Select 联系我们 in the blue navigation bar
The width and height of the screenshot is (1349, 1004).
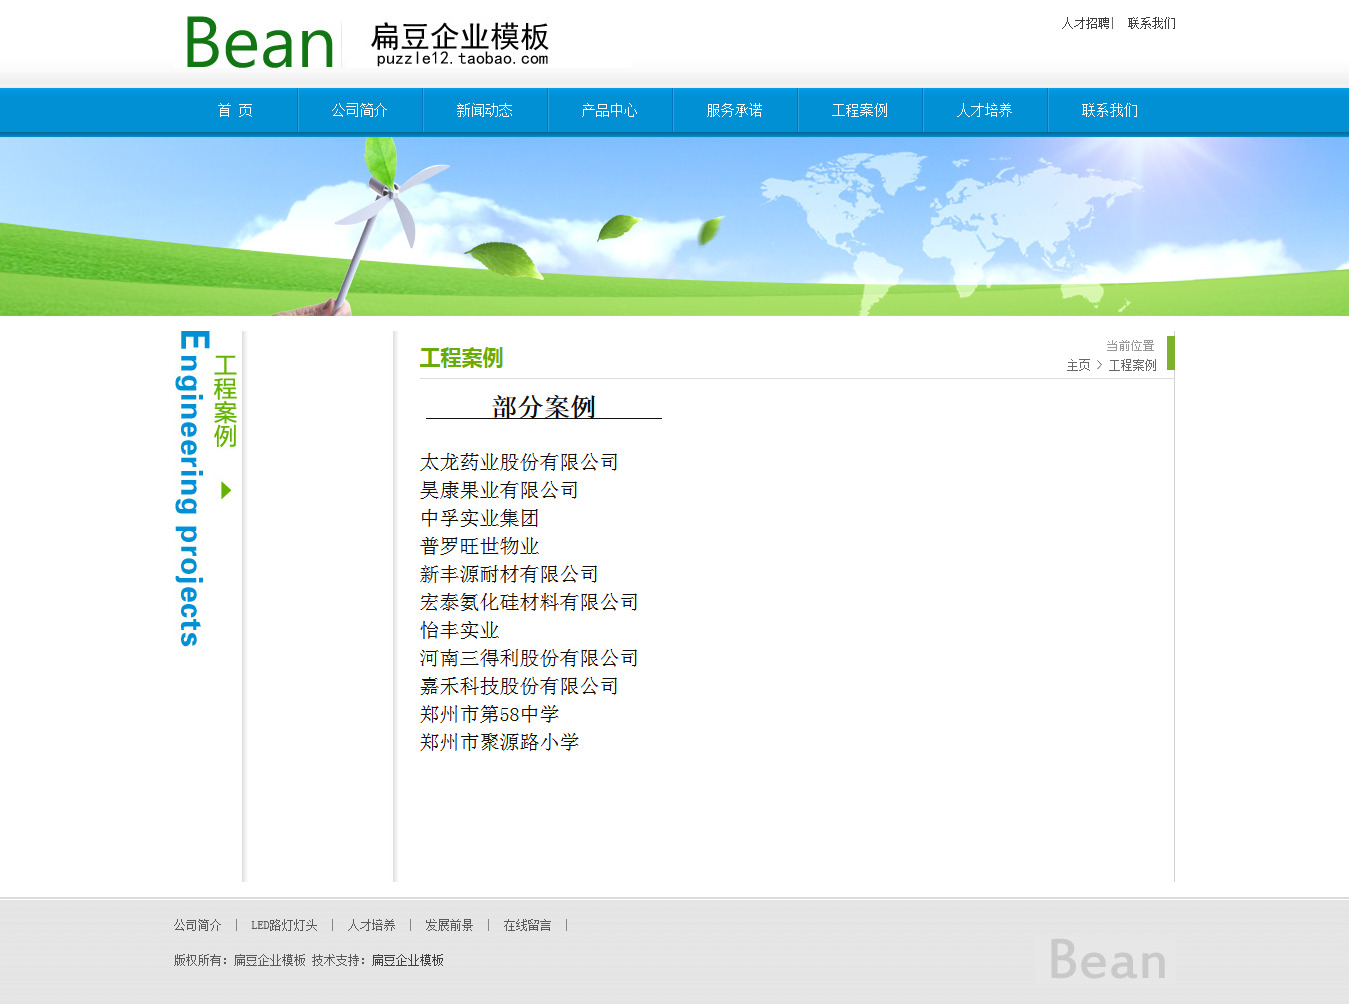pyautogui.click(x=1110, y=110)
